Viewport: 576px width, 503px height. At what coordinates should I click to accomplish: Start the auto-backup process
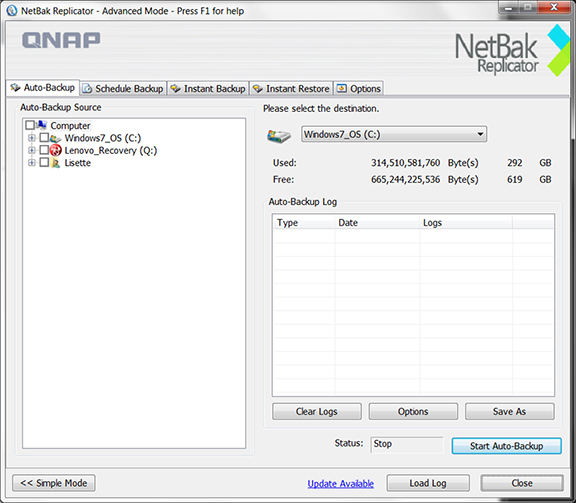tap(507, 446)
